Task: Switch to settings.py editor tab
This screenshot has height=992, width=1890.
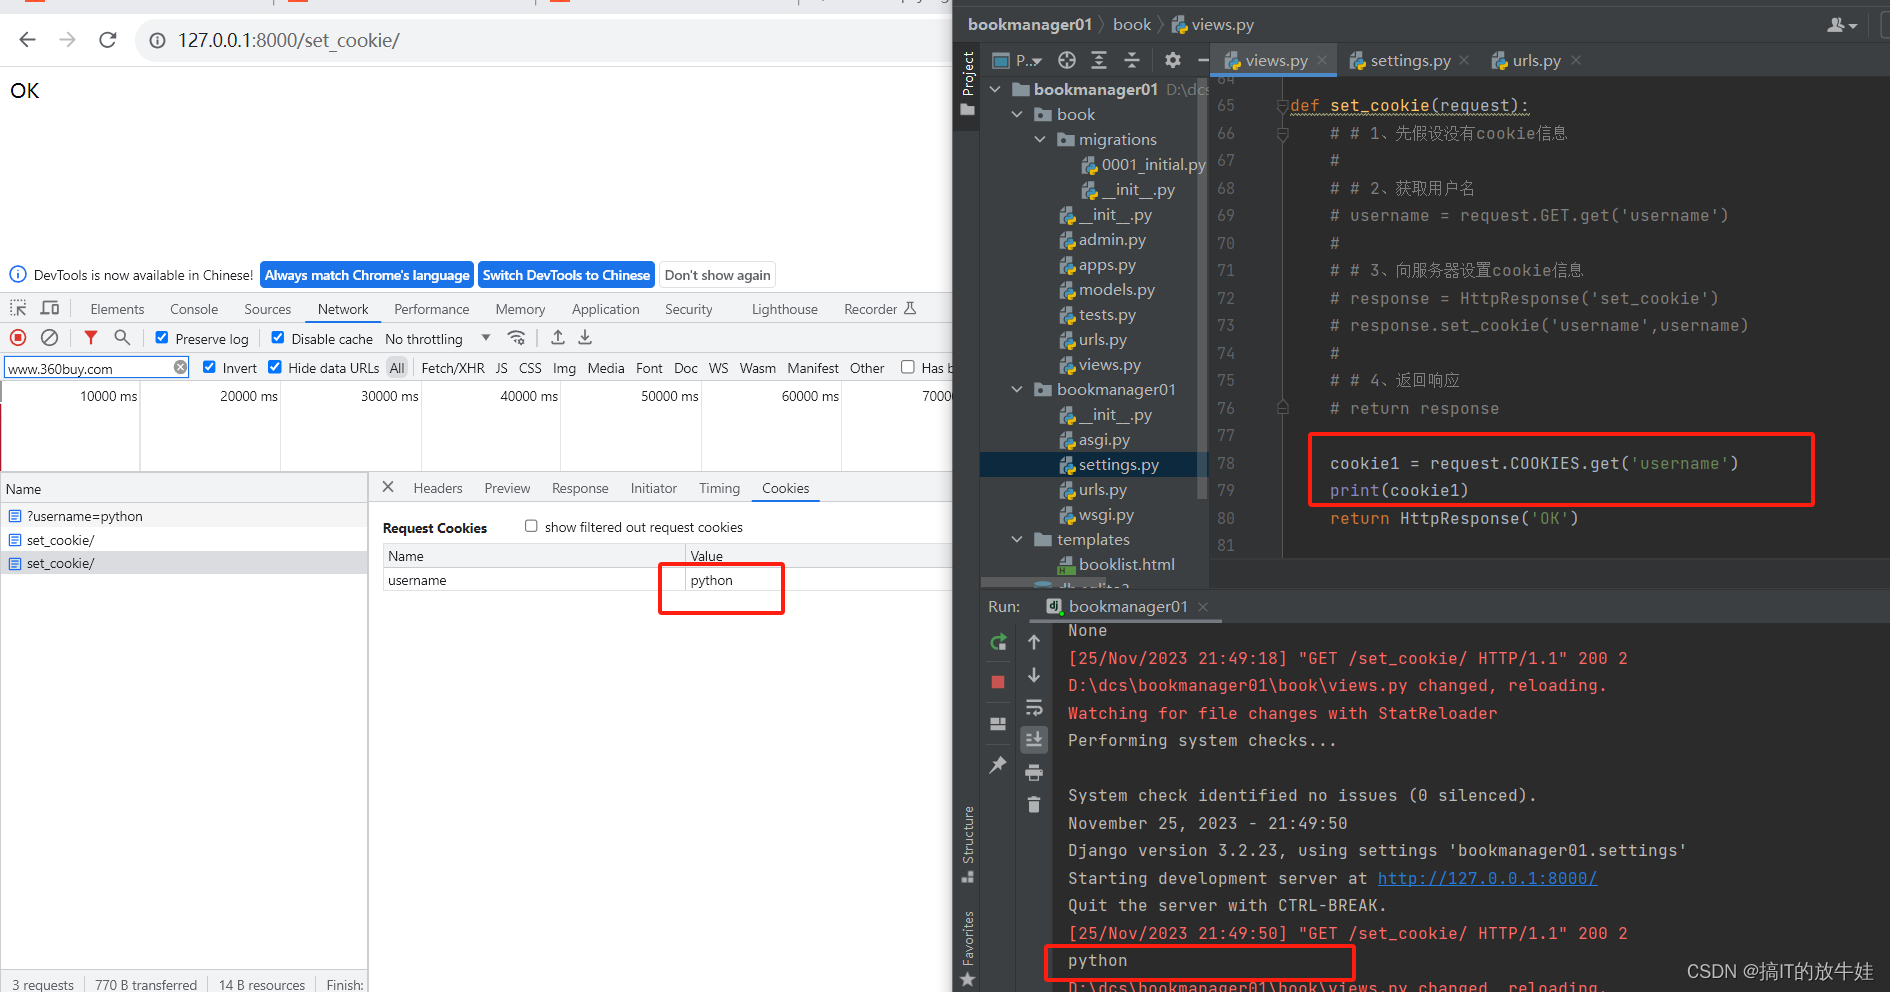Action: click(x=1409, y=61)
